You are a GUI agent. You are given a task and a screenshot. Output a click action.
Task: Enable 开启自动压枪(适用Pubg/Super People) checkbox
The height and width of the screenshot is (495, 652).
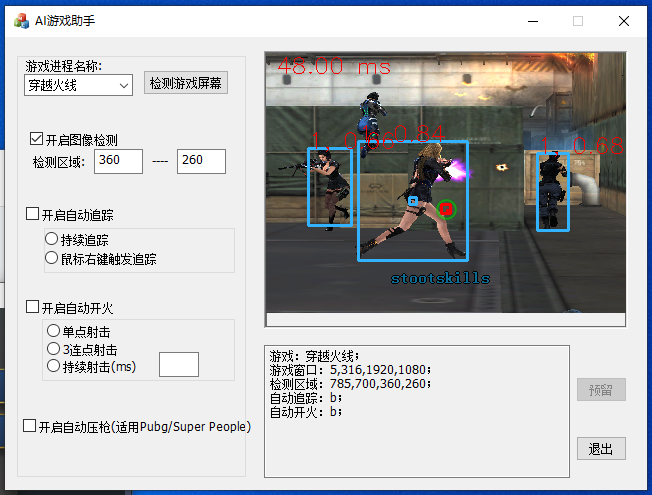30,426
